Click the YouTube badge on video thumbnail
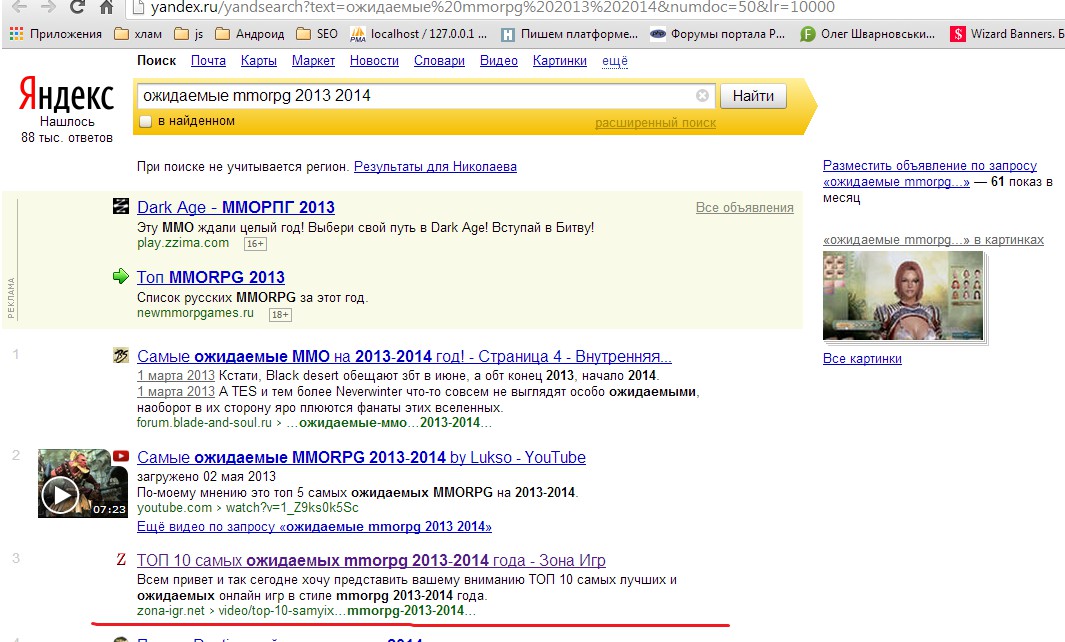 [120, 456]
